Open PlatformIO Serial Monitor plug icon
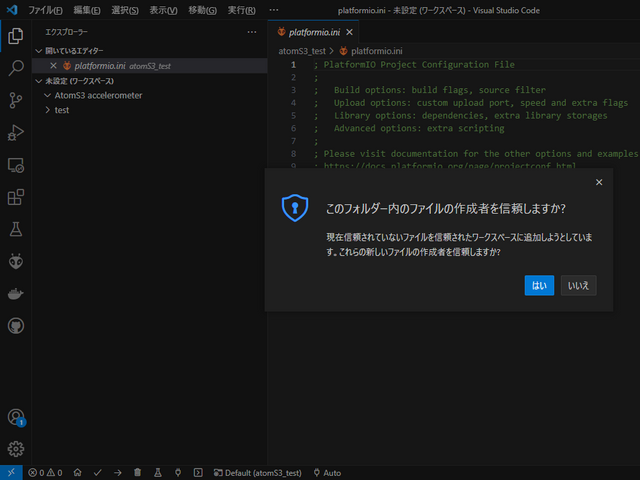 (x=178, y=473)
